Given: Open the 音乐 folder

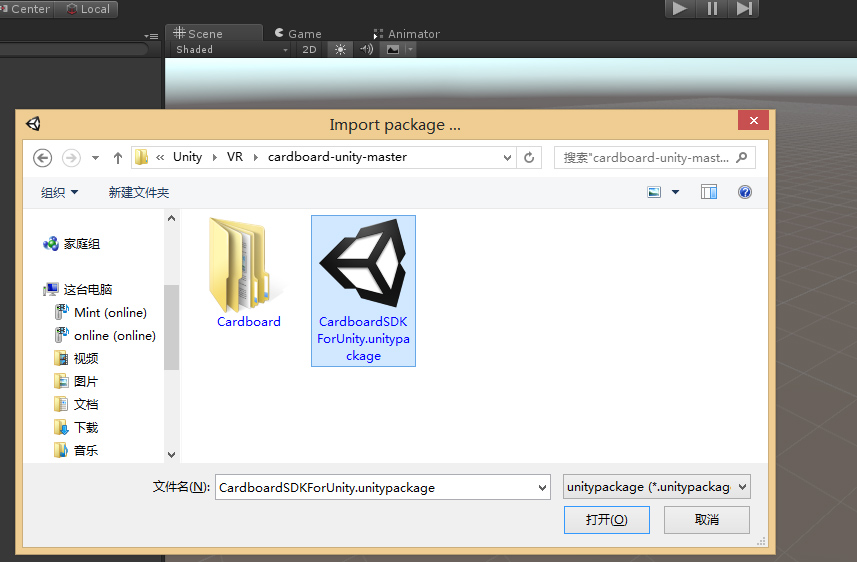Looking at the screenshot, I should [77, 450].
